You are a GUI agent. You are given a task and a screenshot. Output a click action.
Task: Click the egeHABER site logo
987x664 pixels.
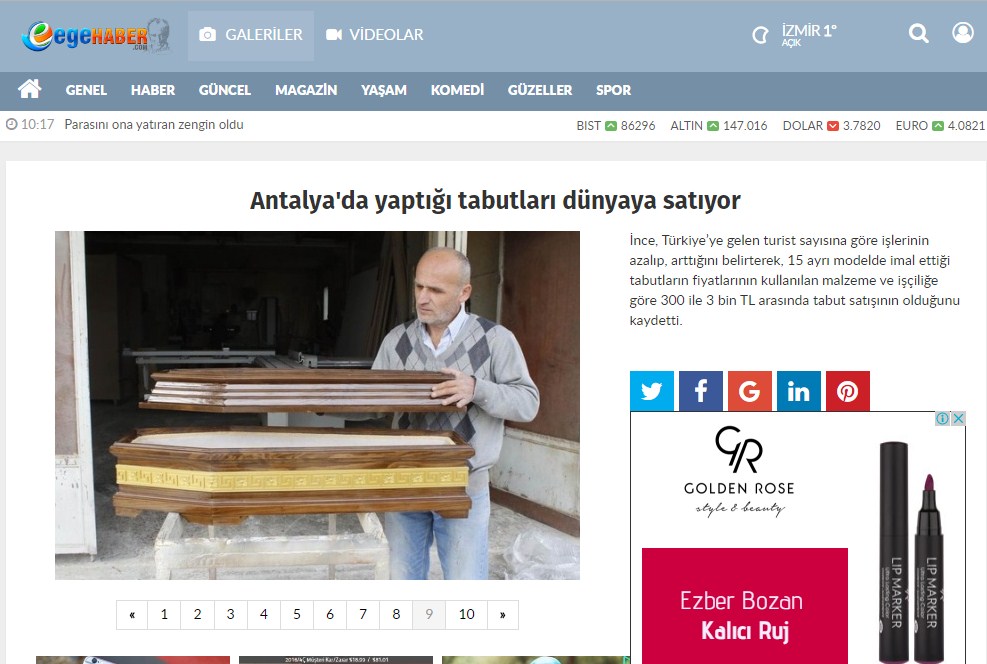pos(96,35)
